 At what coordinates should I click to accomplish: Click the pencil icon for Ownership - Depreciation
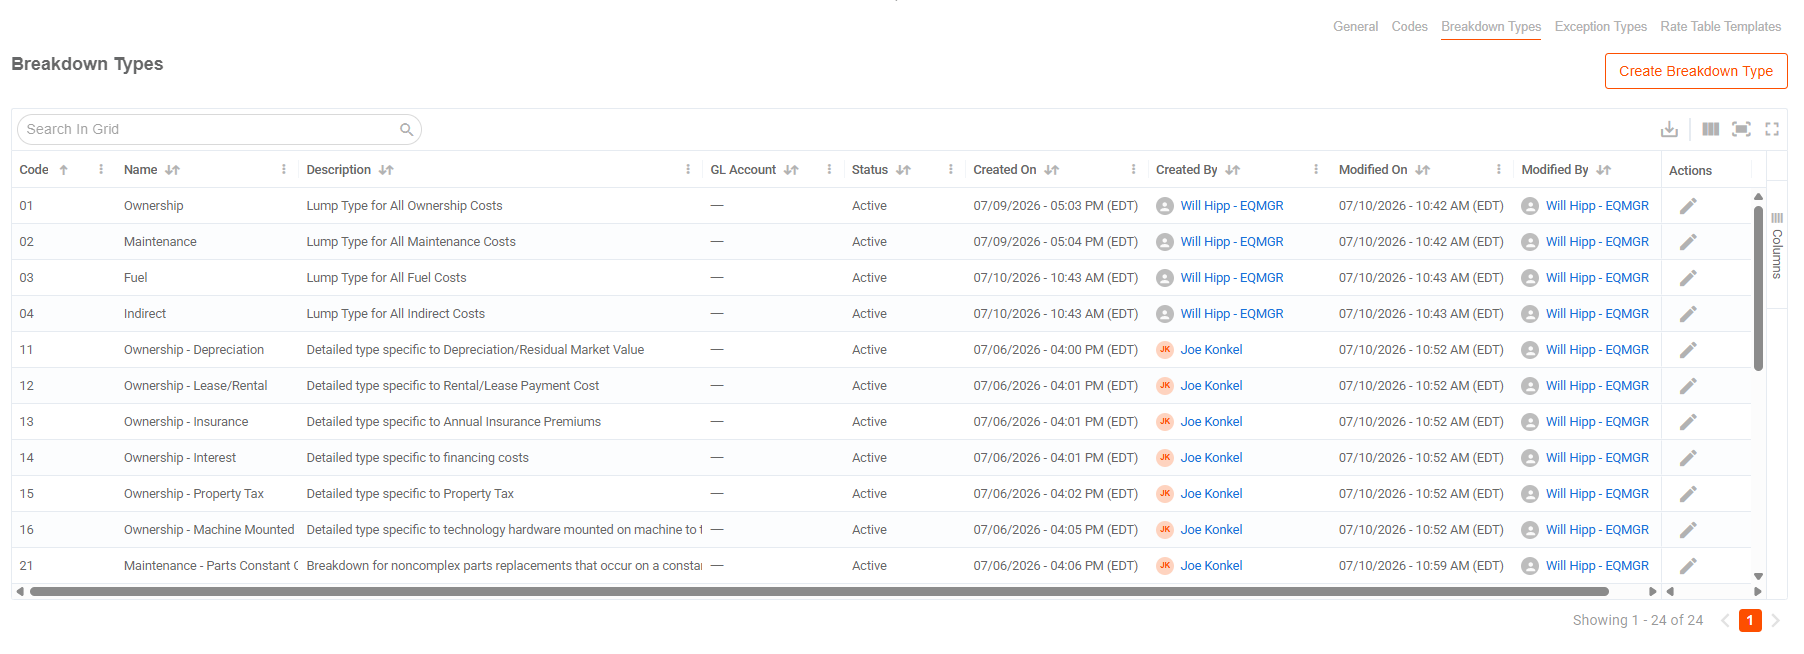[1688, 350]
